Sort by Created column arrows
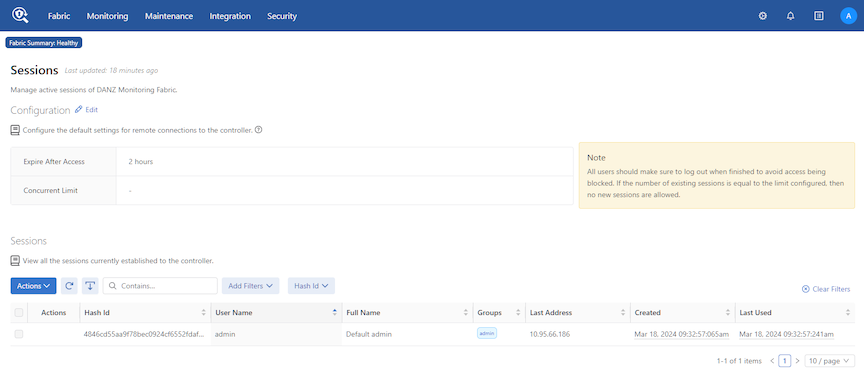The image size is (864, 376). pos(728,313)
